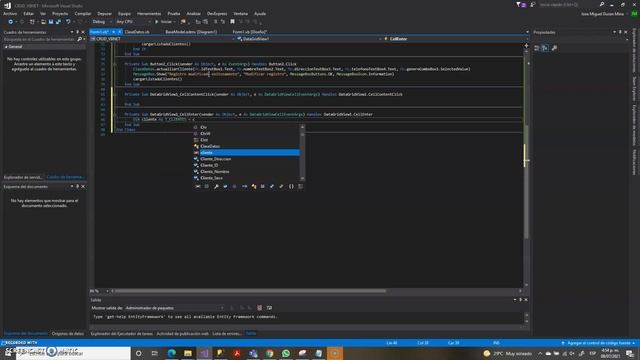Open Google Chrome from the taskbar
640x360 pixels.
pos(269,353)
